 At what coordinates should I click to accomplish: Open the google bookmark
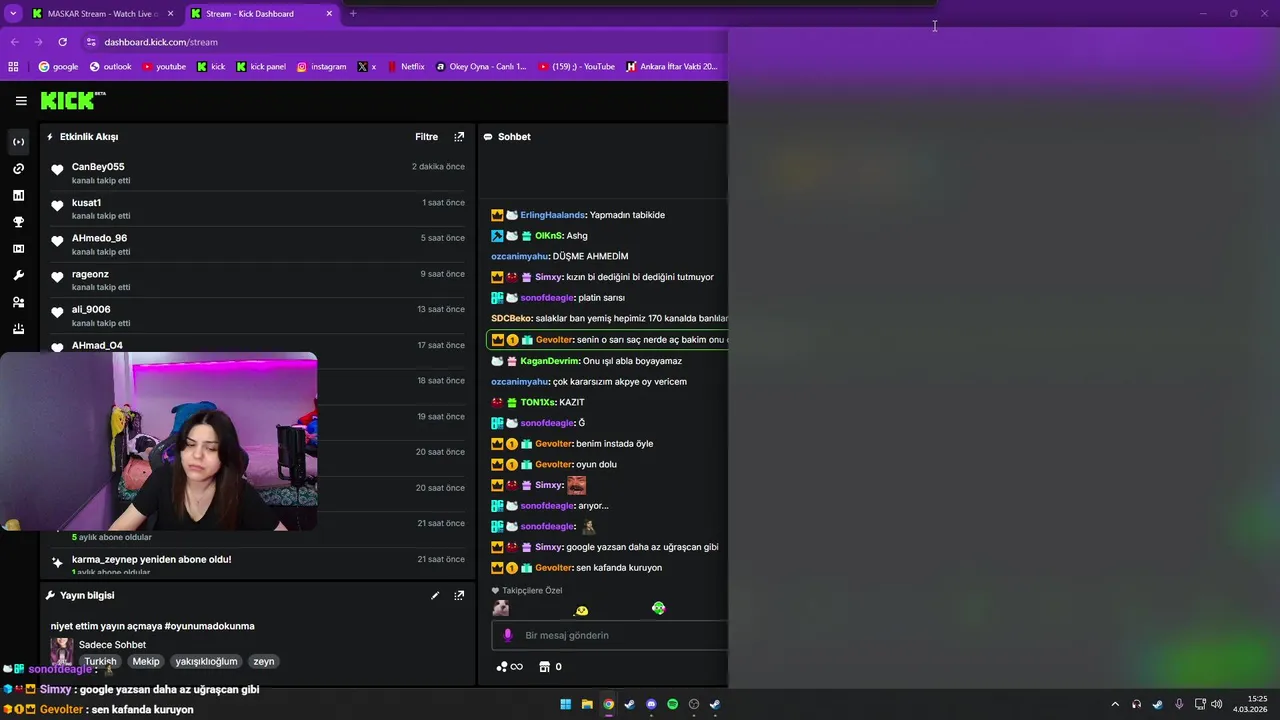click(58, 67)
